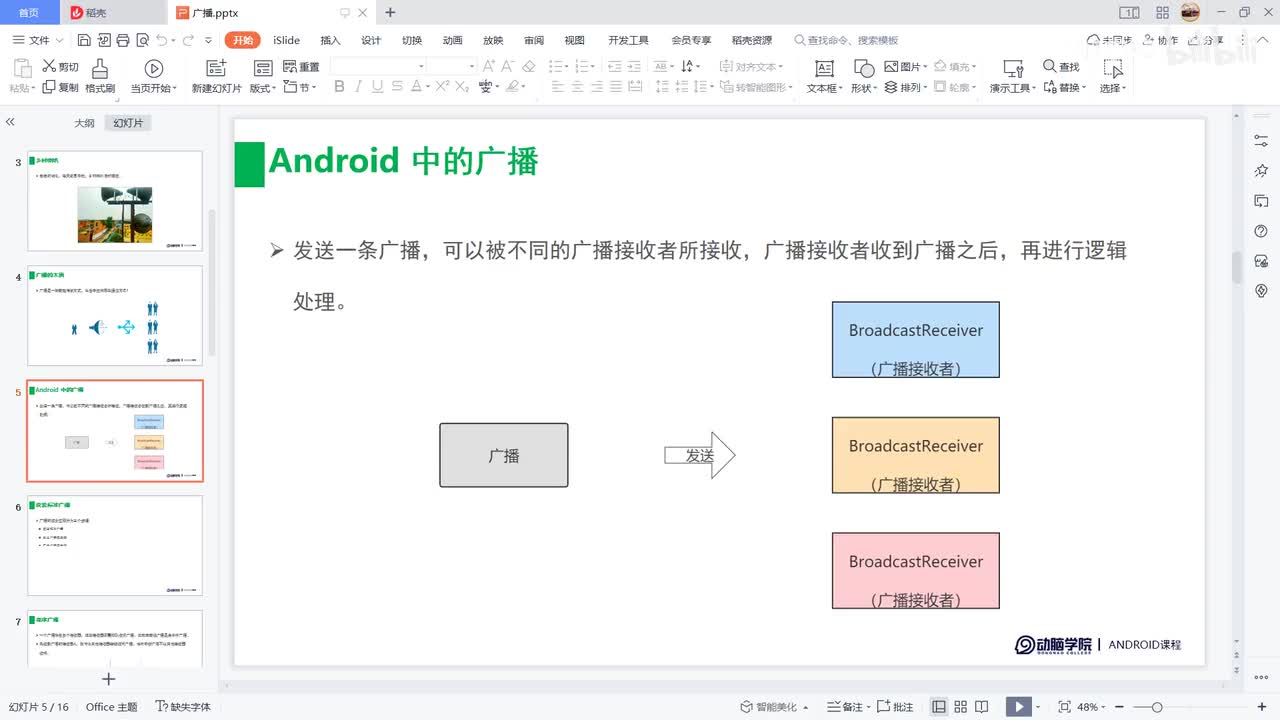Open the font name dropdown
Image resolution: width=1280 pixels, height=720 pixels.
click(x=421, y=66)
